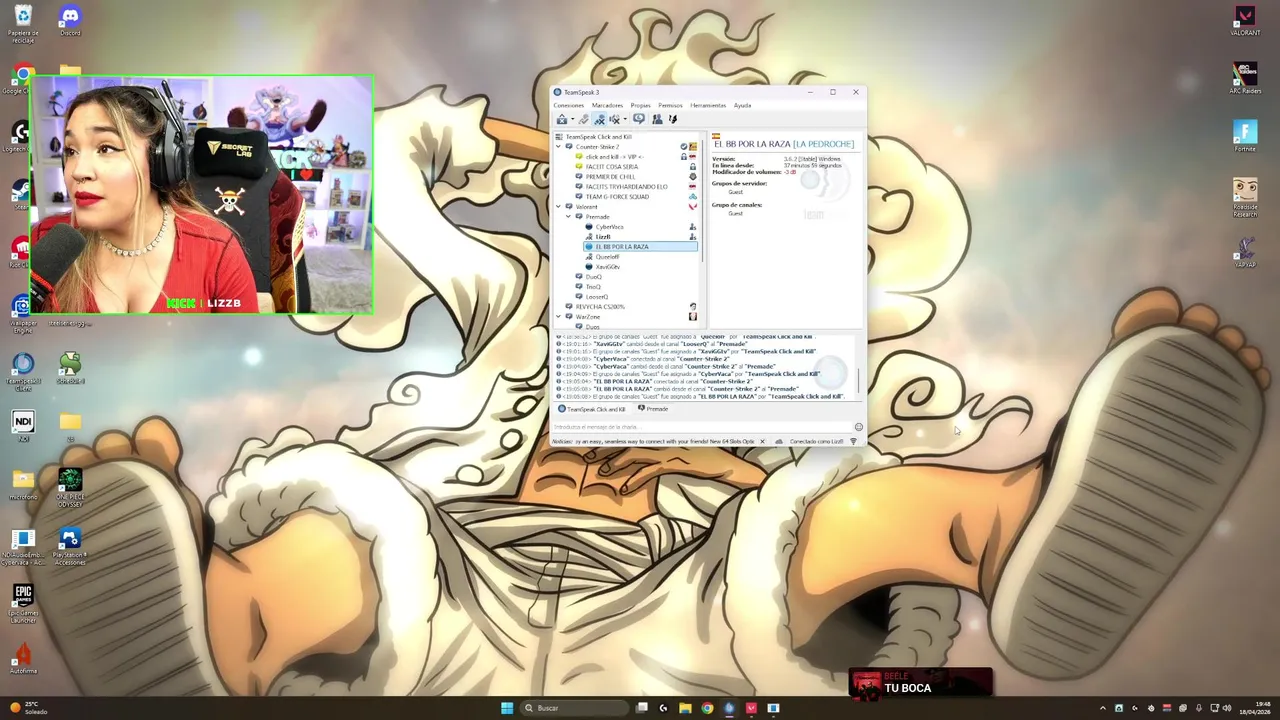Open the connect icon's dropdown arrow
Image resolution: width=1280 pixels, height=720 pixels.
click(572, 120)
